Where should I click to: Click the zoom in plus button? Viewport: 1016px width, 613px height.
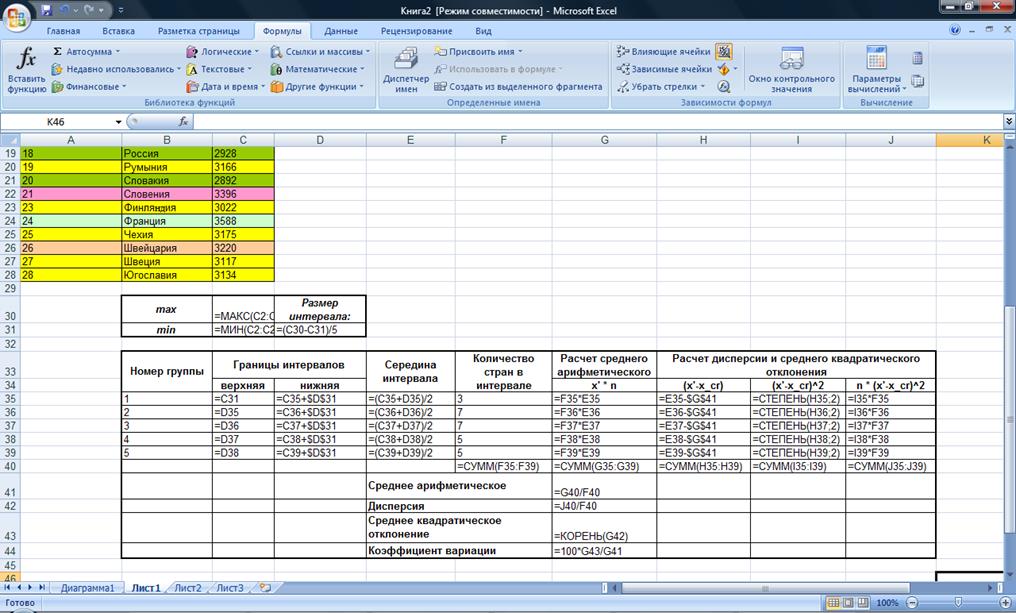1005,603
